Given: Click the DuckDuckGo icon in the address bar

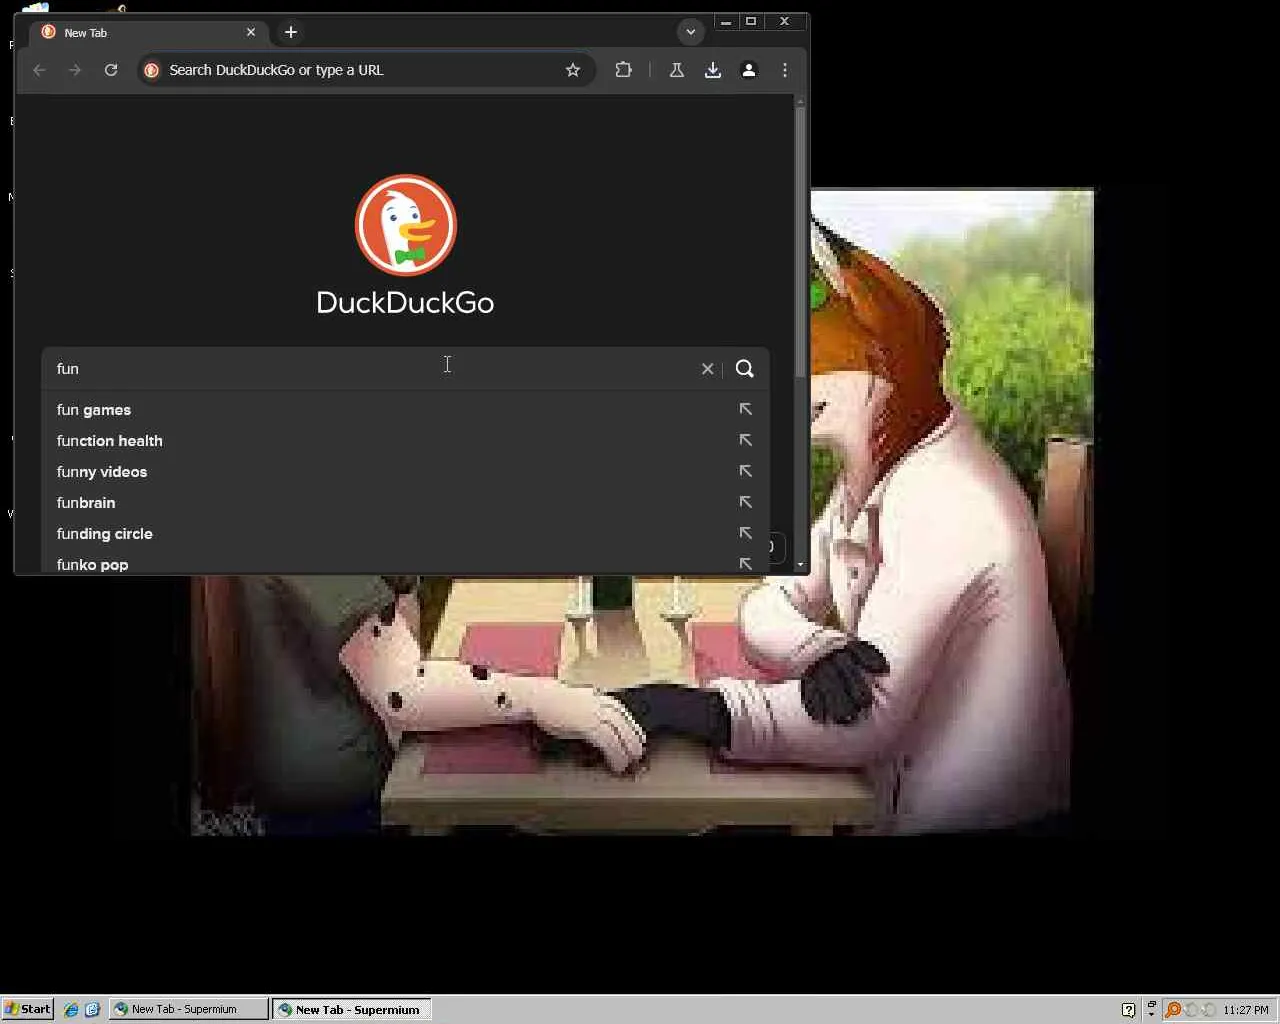Looking at the screenshot, I should point(152,70).
